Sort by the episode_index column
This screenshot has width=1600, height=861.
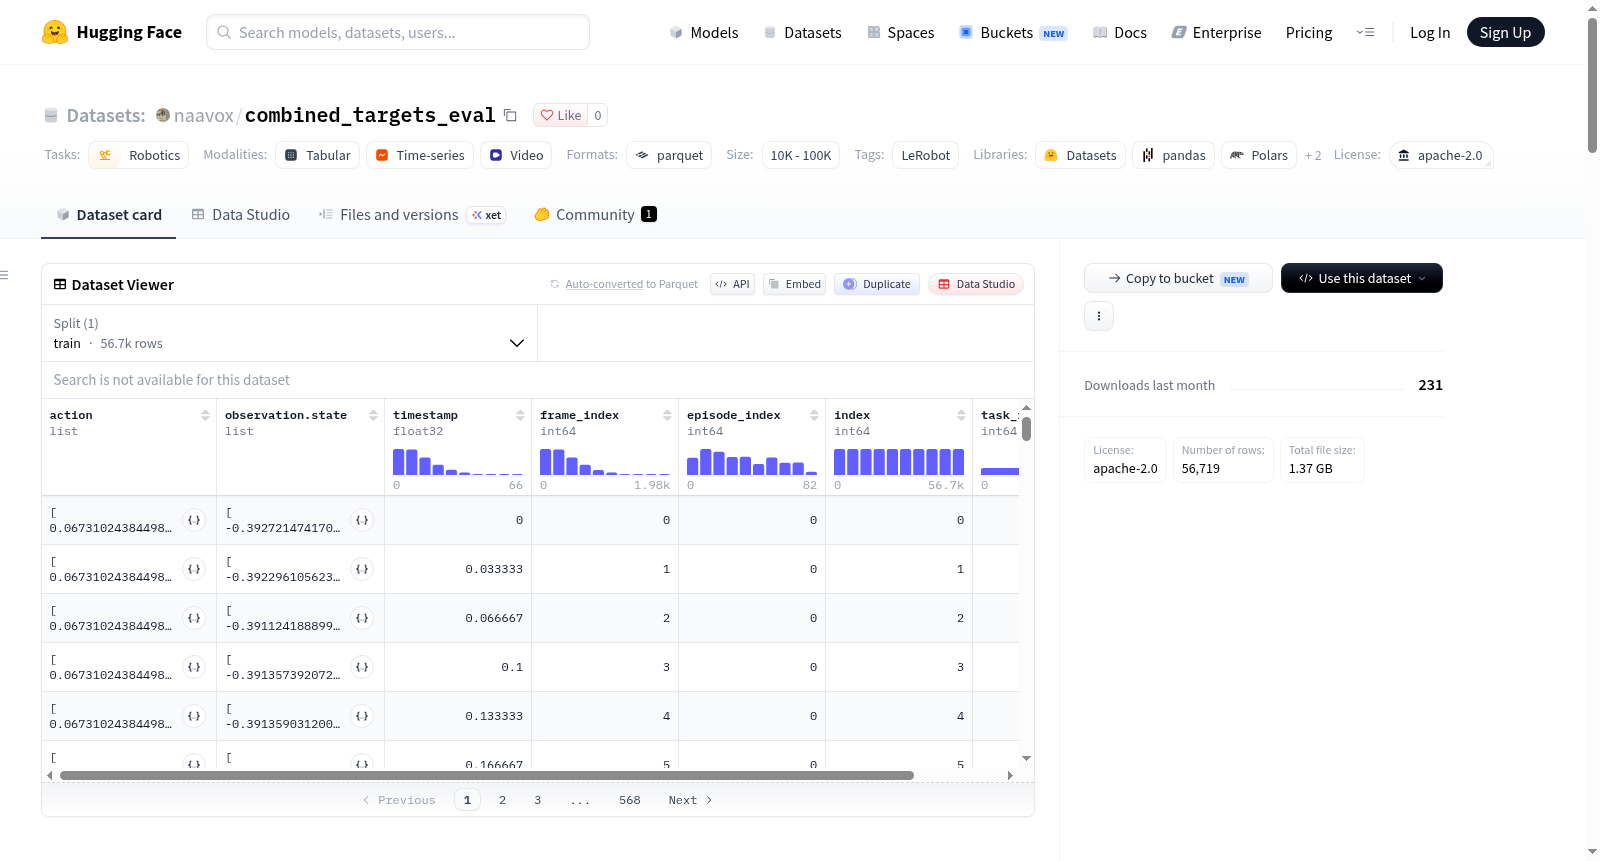point(814,415)
